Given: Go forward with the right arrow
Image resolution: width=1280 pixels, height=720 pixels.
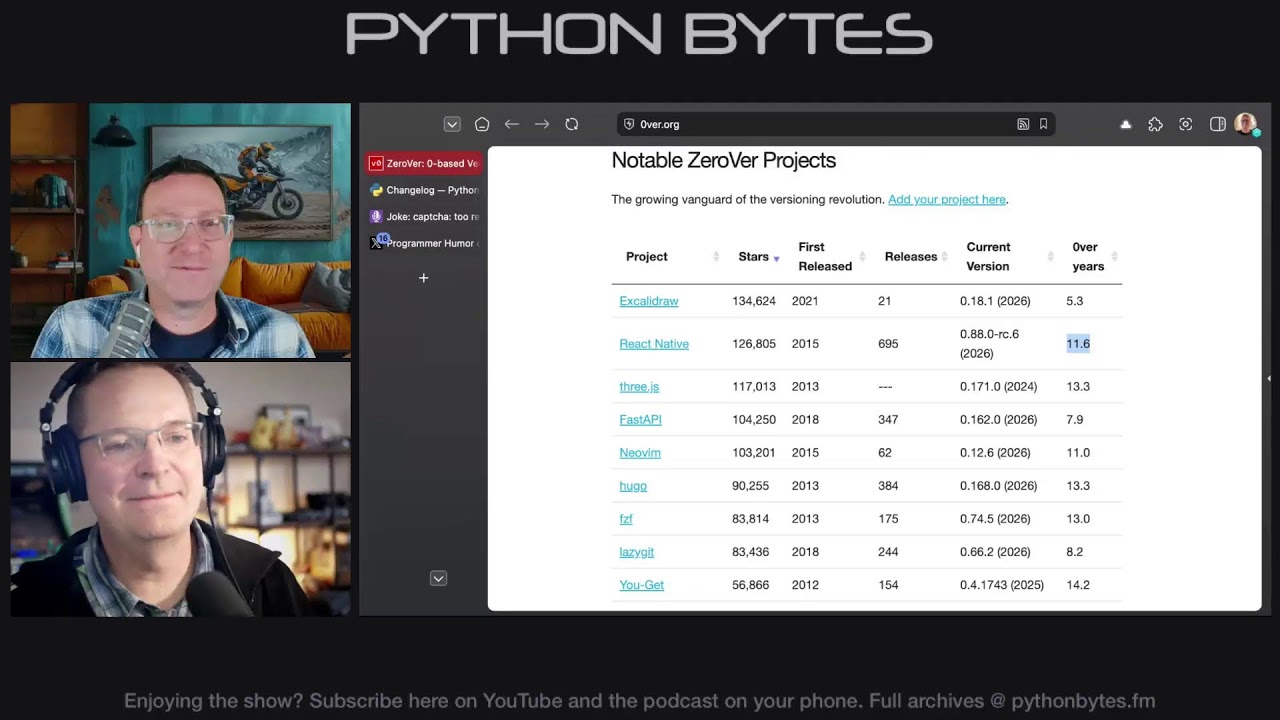Looking at the screenshot, I should pyautogui.click(x=542, y=124).
